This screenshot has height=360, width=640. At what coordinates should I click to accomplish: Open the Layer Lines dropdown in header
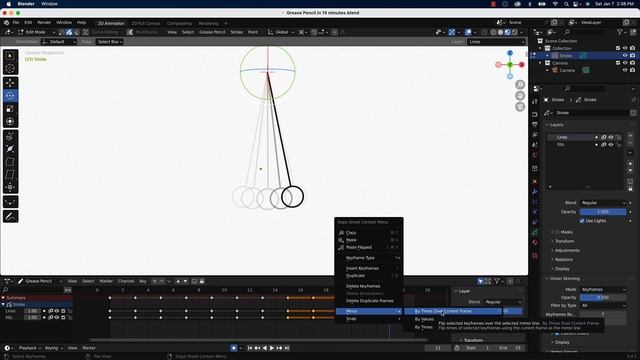pyautogui.click(x=496, y=42)
